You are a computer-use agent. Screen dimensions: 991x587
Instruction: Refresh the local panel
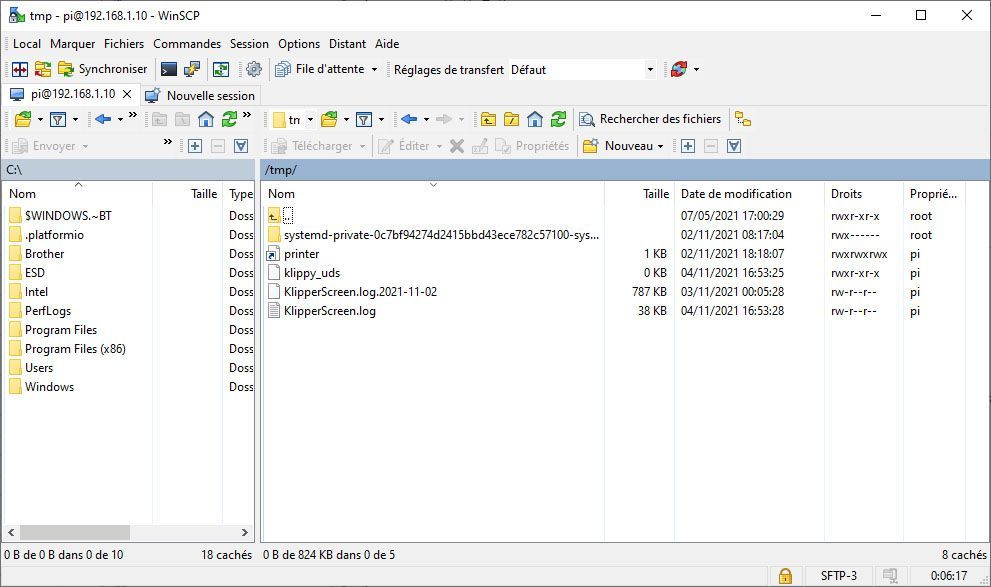click(x=229, y=119)
